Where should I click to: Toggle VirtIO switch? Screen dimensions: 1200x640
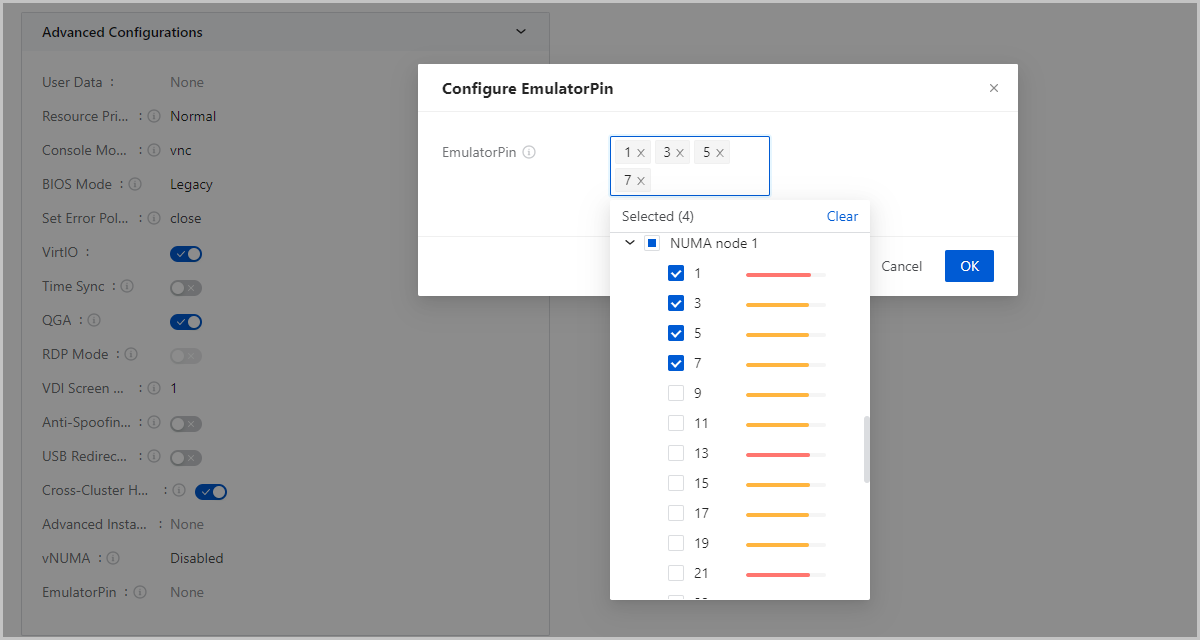tap(186, 254)
